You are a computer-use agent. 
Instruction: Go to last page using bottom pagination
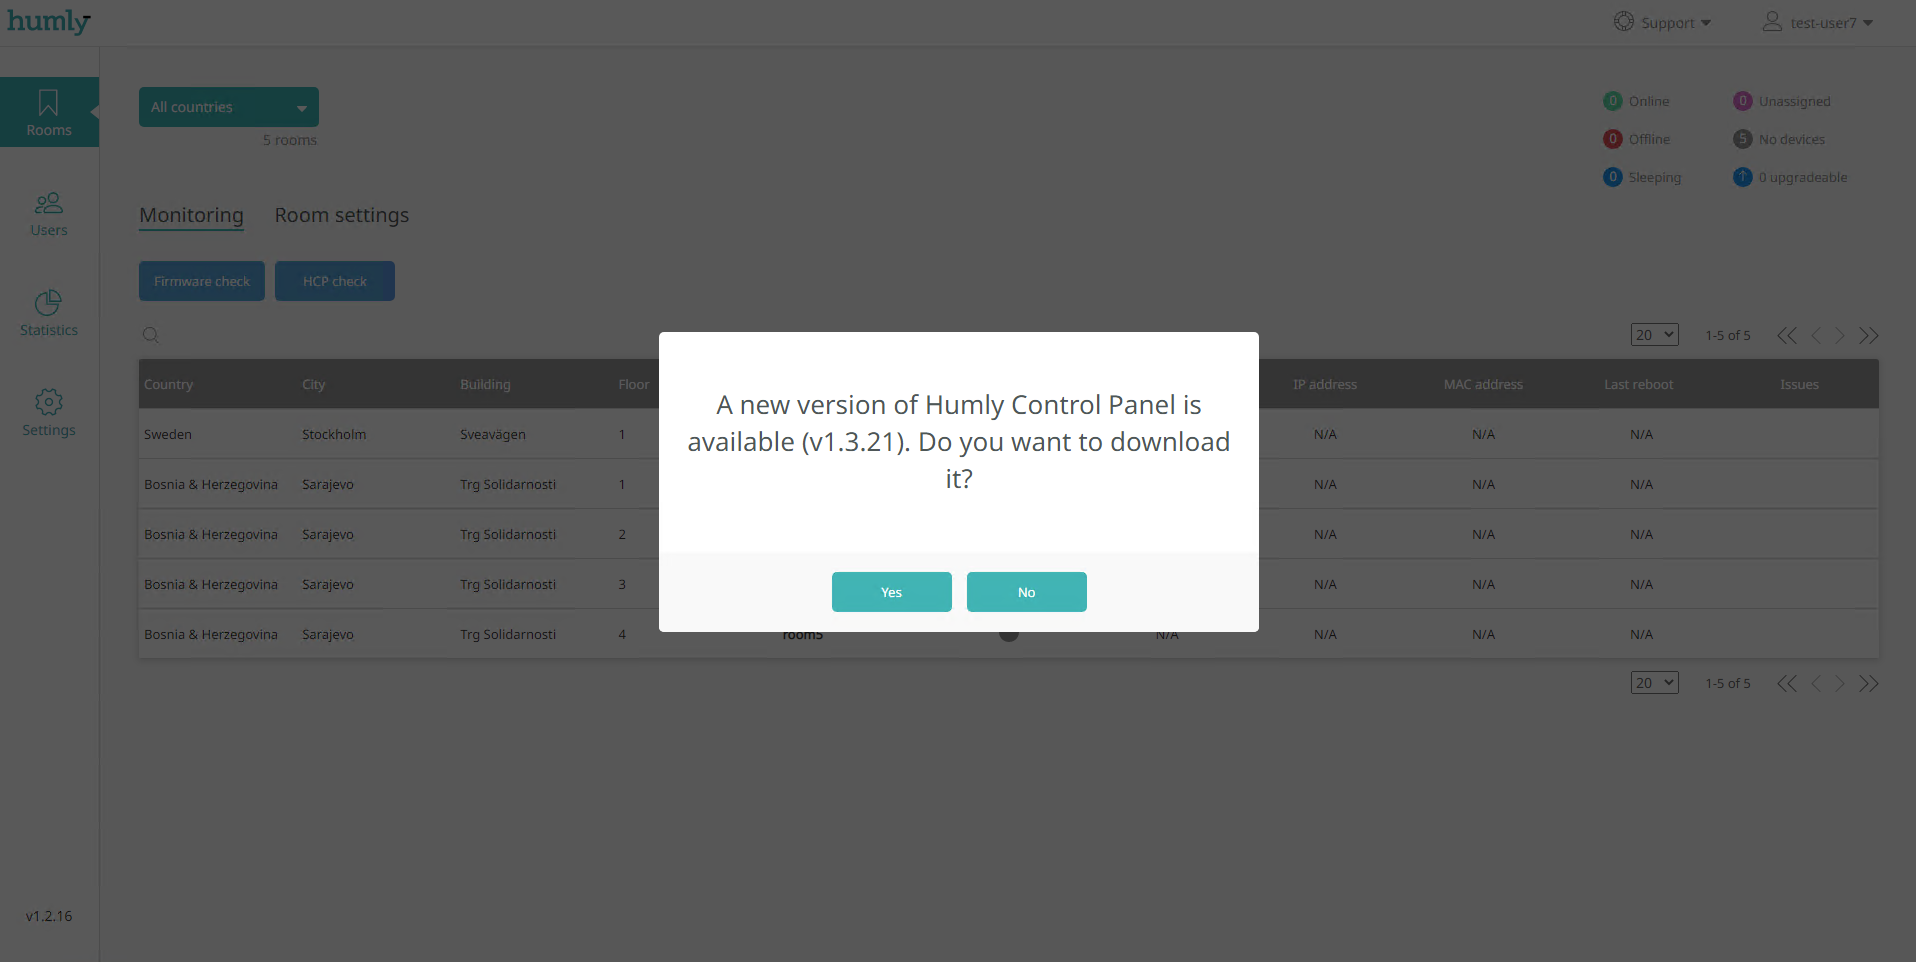click(1869, 683)
